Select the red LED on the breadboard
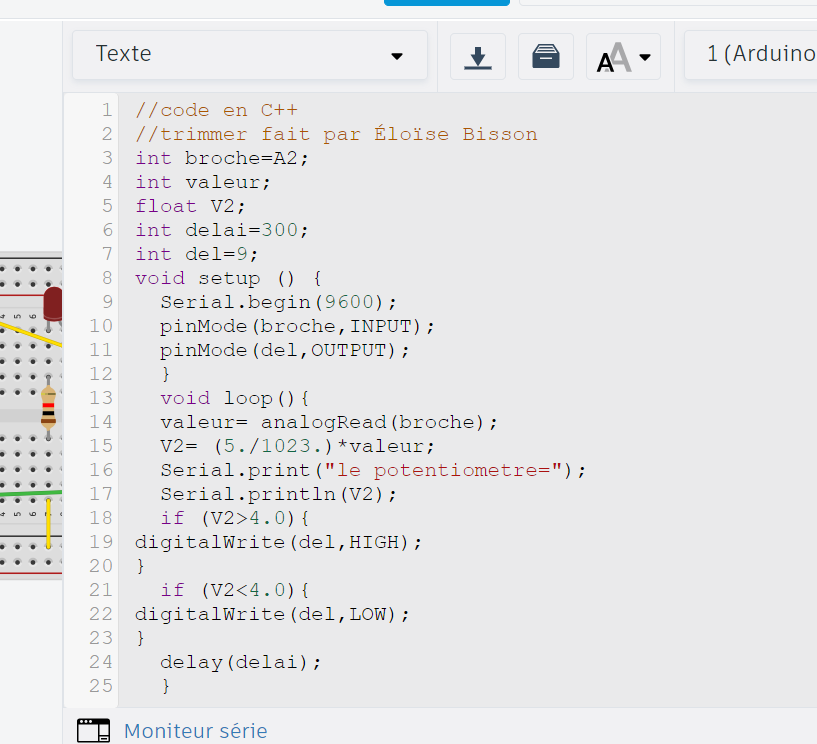817x744 pixels. [x=53, y=304]
